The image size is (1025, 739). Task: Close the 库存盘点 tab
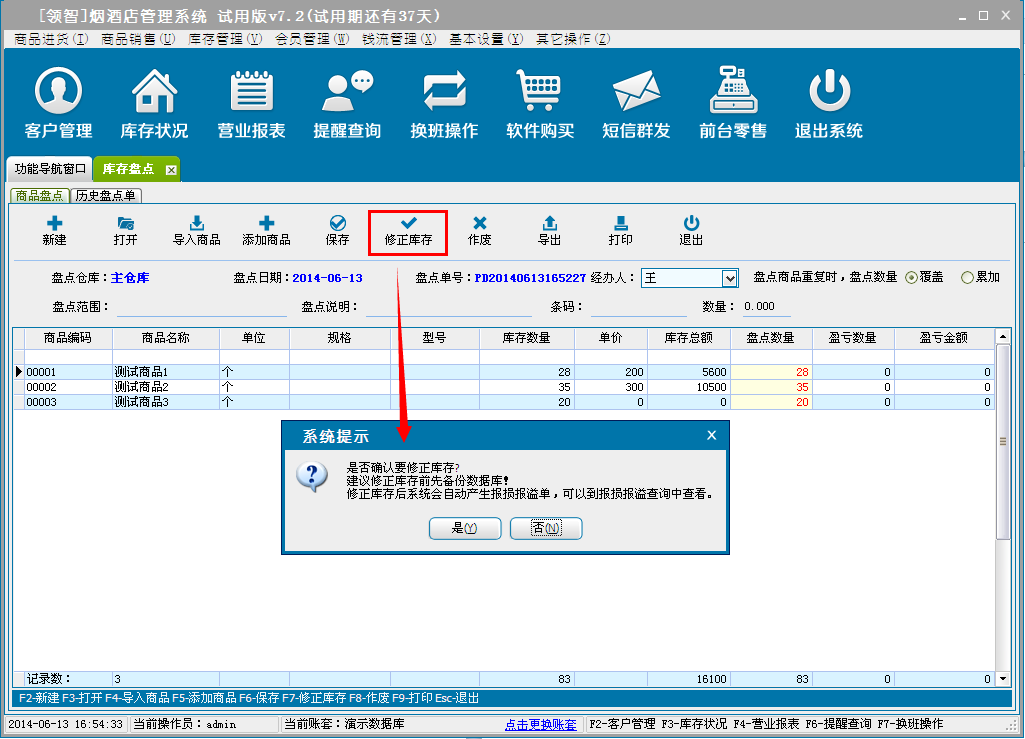click(171, 170)
